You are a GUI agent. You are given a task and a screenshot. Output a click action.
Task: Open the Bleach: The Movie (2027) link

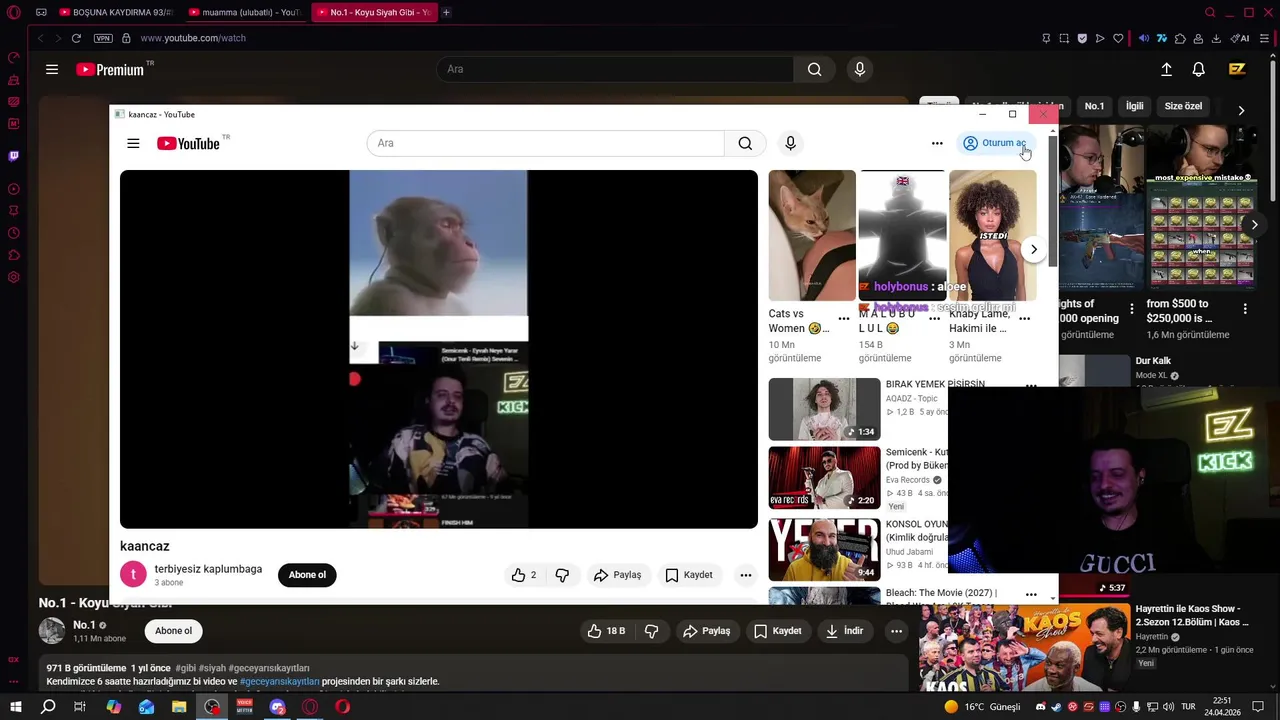point(941,593)
